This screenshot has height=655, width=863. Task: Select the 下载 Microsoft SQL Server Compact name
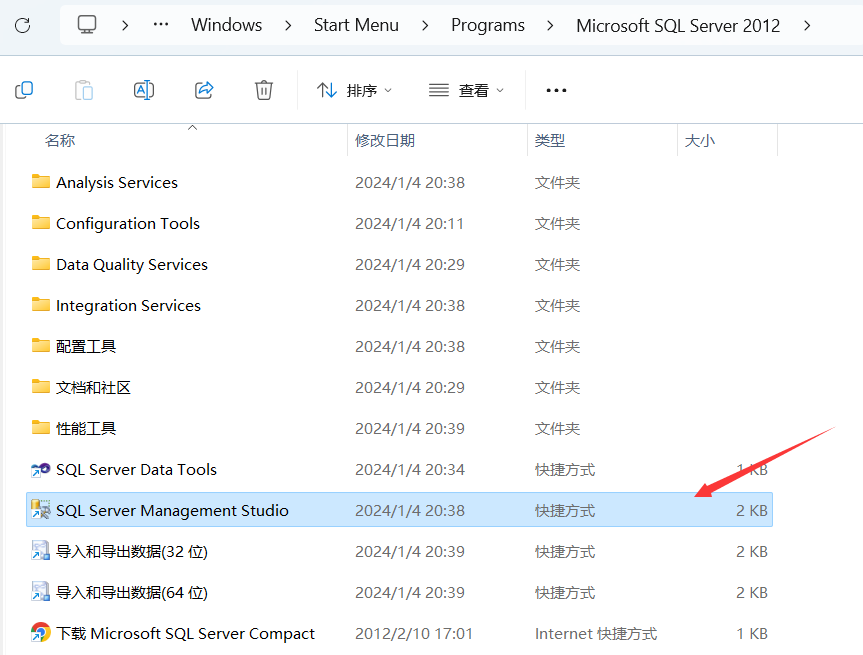(185, 634)
